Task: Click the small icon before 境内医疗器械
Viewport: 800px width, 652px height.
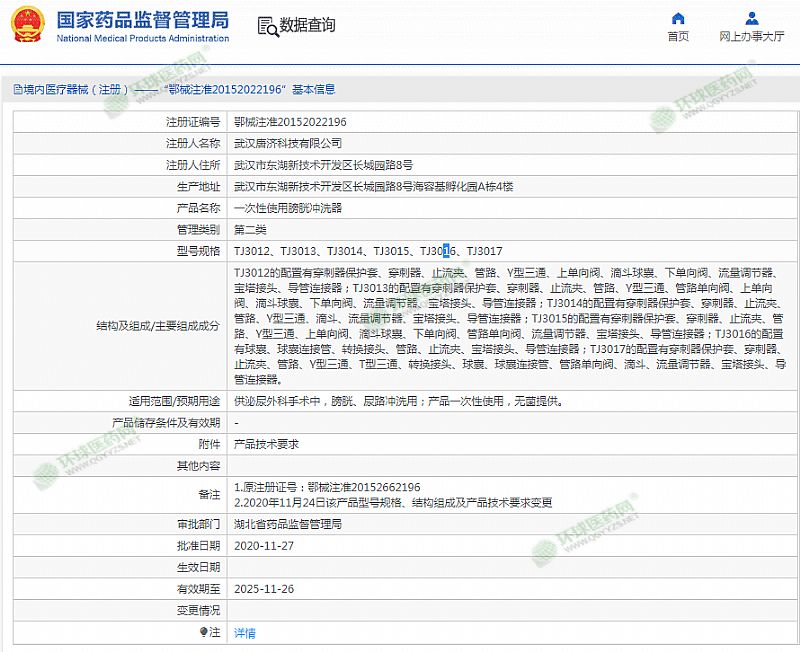Action: pyautogui.click(x=6, y=89)
